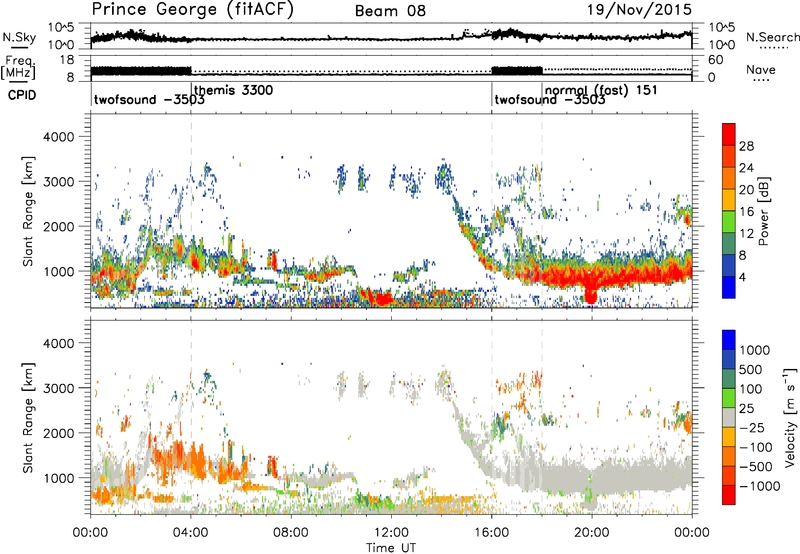Click the red power blob near 20:00
Viewport: 800px width, 554px height.
(590, 293)
